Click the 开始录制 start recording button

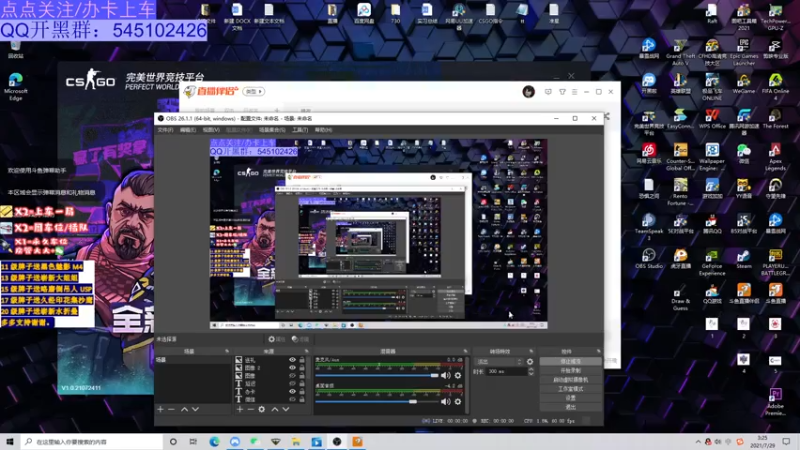[x=570, y=370]
